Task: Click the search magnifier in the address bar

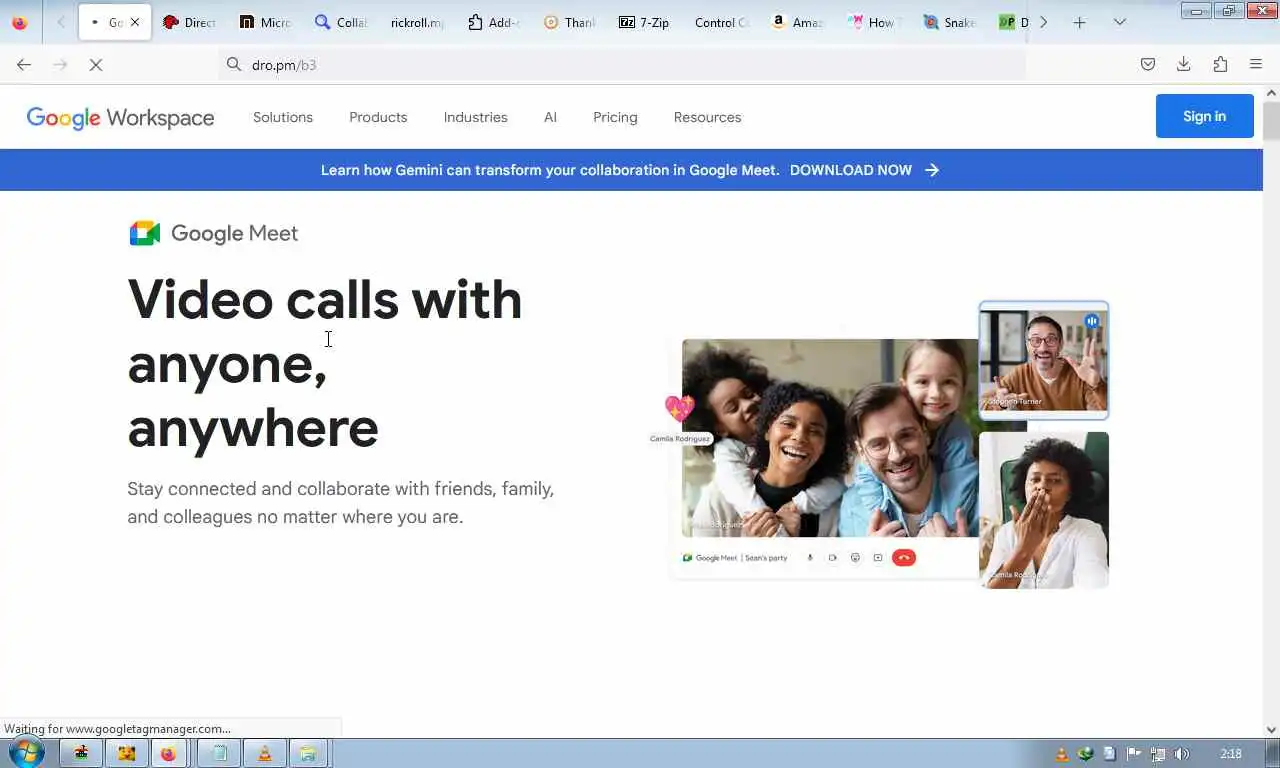Action: point(234,64)
